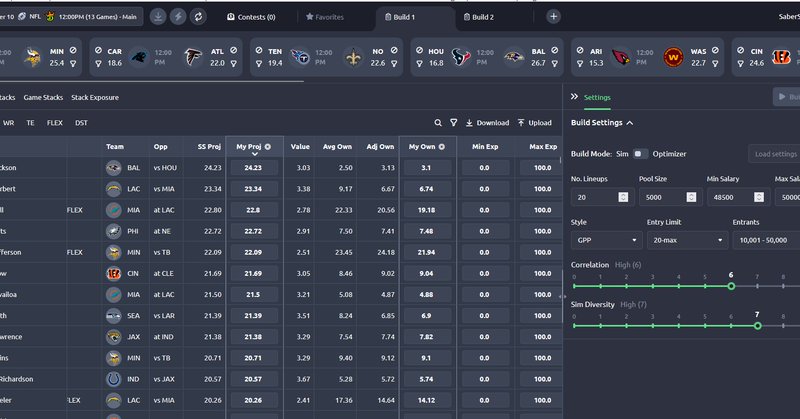
Task: Click the download slate icon button
Action: (158, 17)
